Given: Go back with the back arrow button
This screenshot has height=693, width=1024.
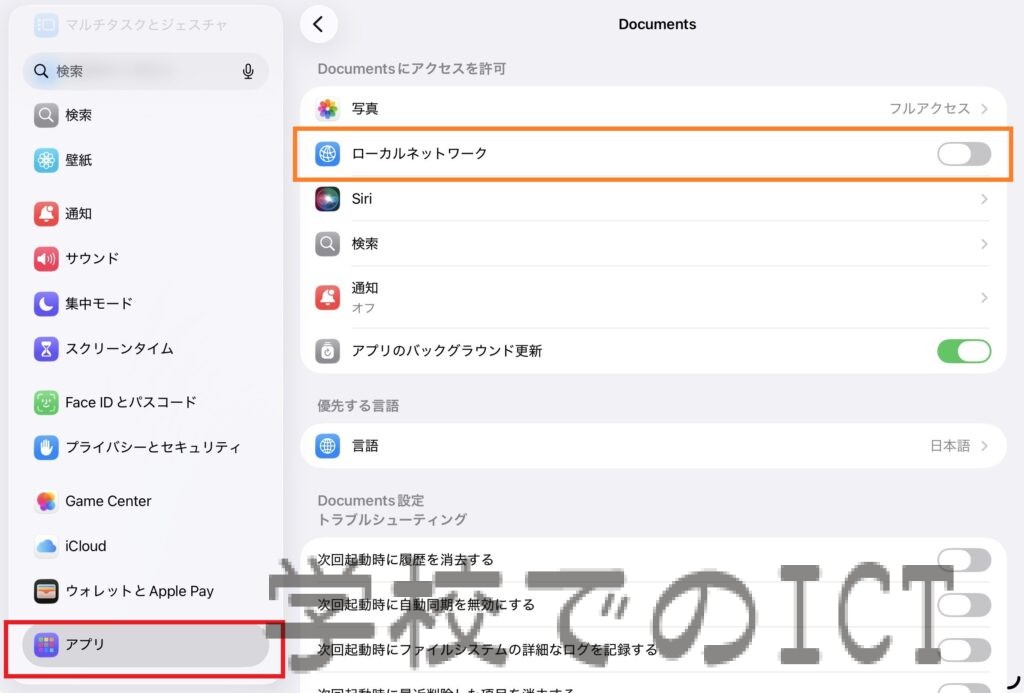Looking at the screenshot, I should (x=318, y=25).
